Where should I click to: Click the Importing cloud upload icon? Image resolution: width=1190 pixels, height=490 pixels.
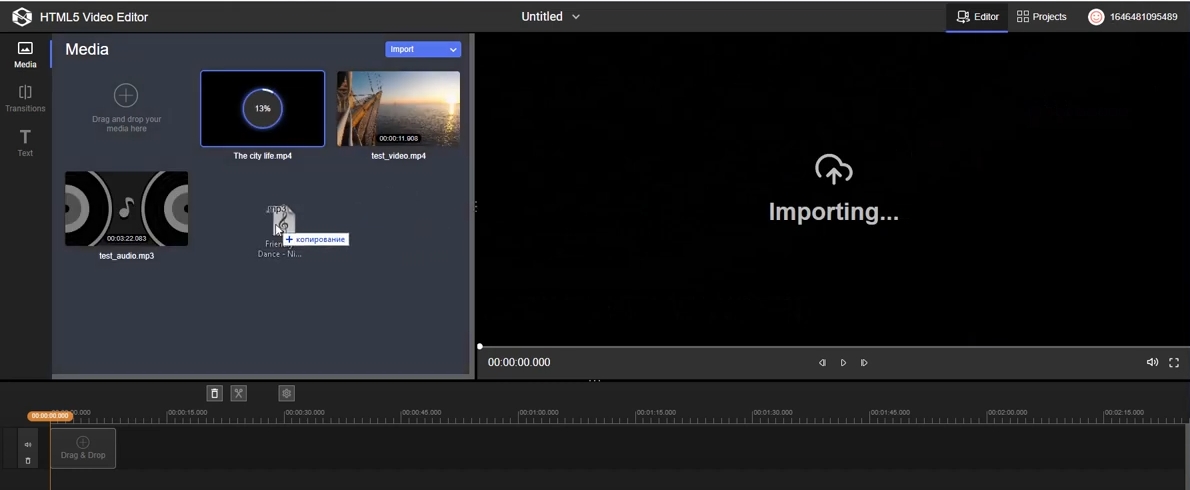click(x=833, y=170)
